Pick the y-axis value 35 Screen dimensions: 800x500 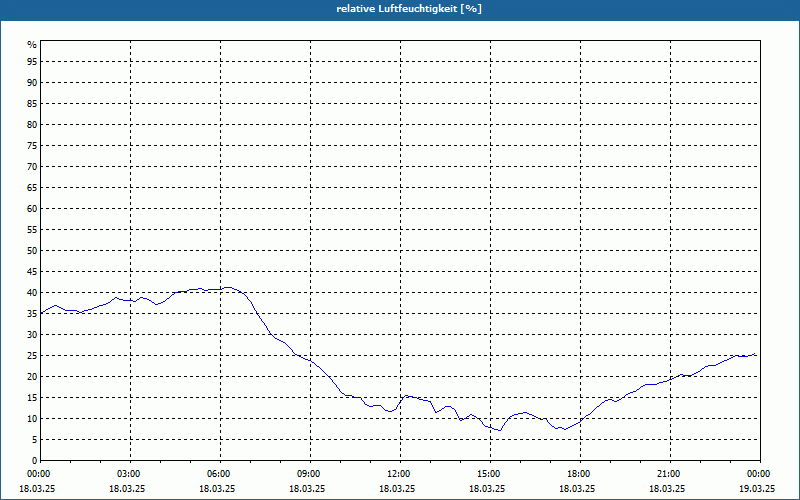[32, 314]
